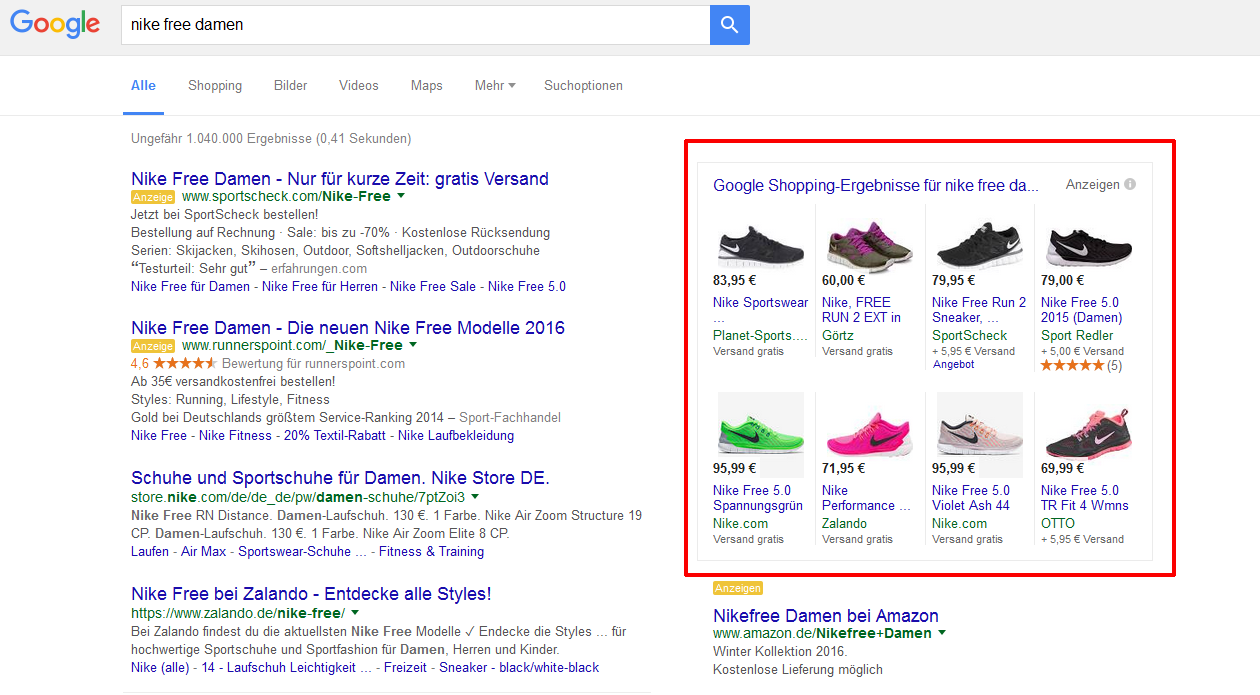
Task: Open 'Schuhe und Sportschuhe für Damen' Nike Store result
Action: [x=340, y=478]
